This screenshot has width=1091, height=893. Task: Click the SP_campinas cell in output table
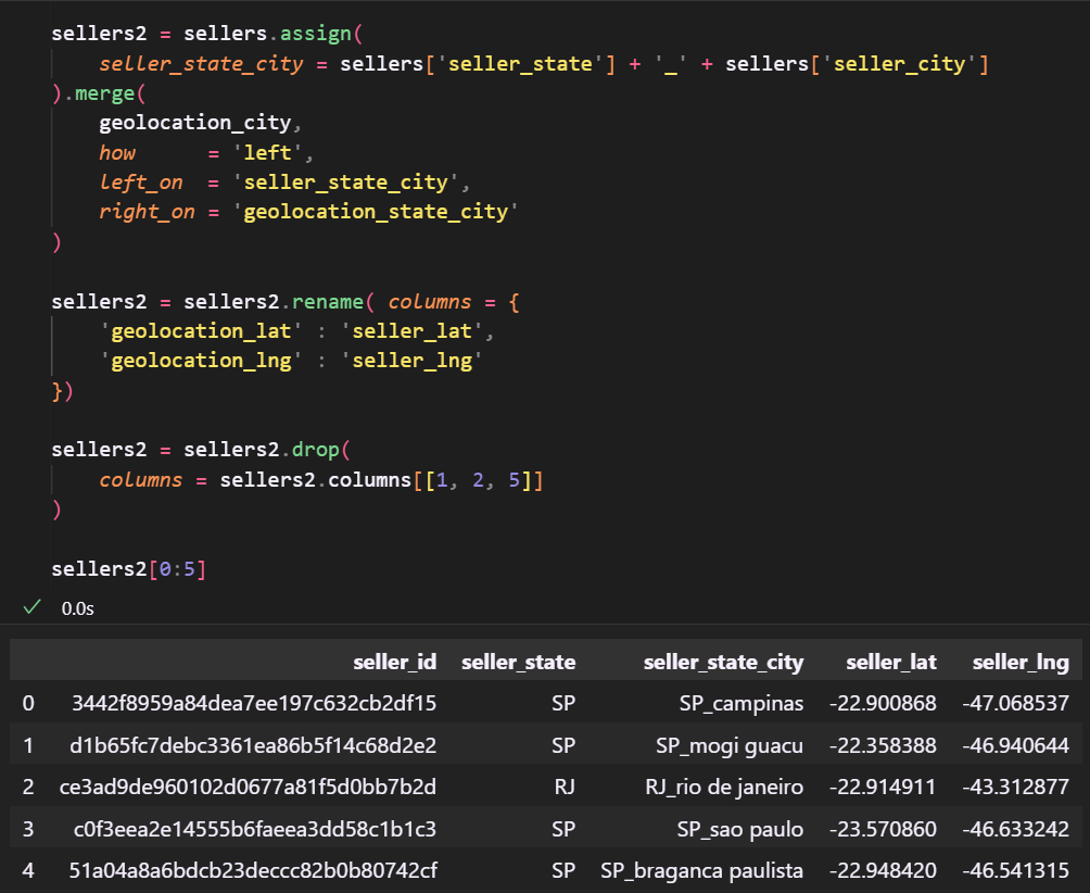740,703
